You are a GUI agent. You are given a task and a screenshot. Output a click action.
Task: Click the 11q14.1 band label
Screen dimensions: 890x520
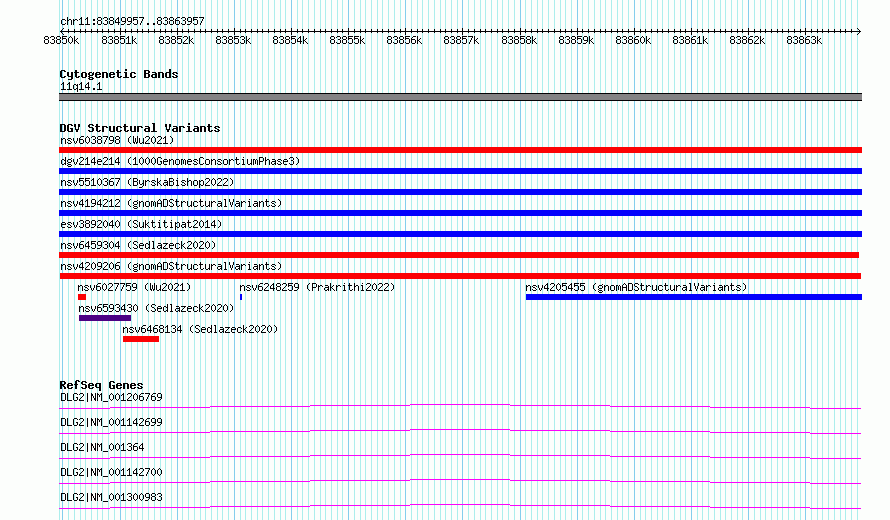pyautogui.click(x=81, y=86)
